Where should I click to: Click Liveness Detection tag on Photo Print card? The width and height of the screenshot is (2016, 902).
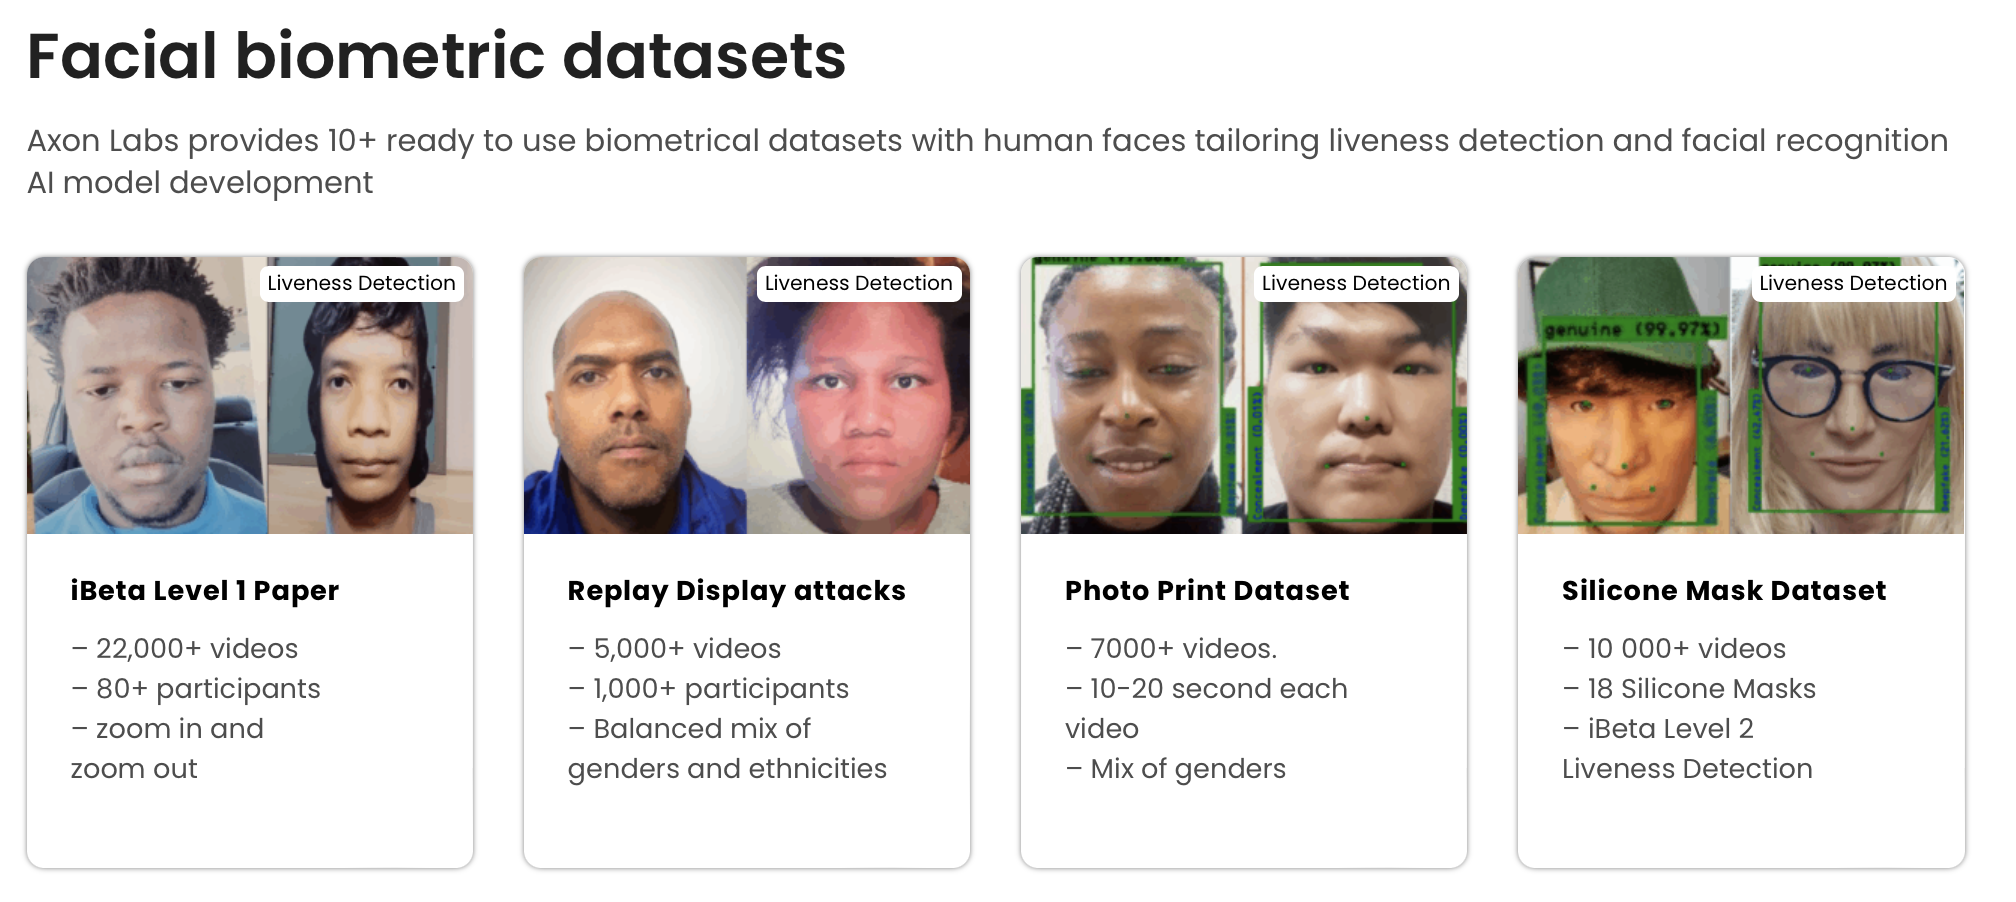1355,284
